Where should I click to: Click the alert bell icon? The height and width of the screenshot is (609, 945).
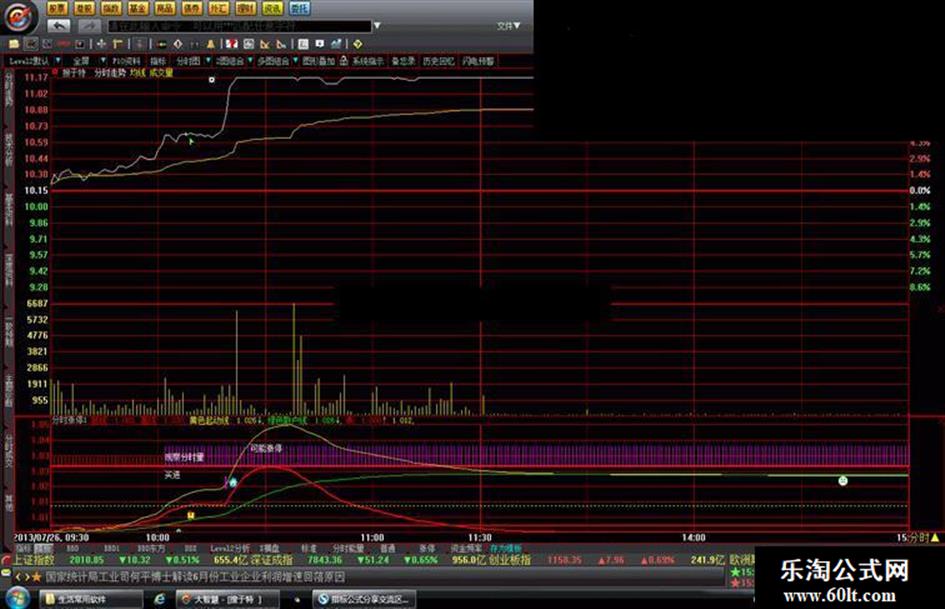(x=211, y=44)
